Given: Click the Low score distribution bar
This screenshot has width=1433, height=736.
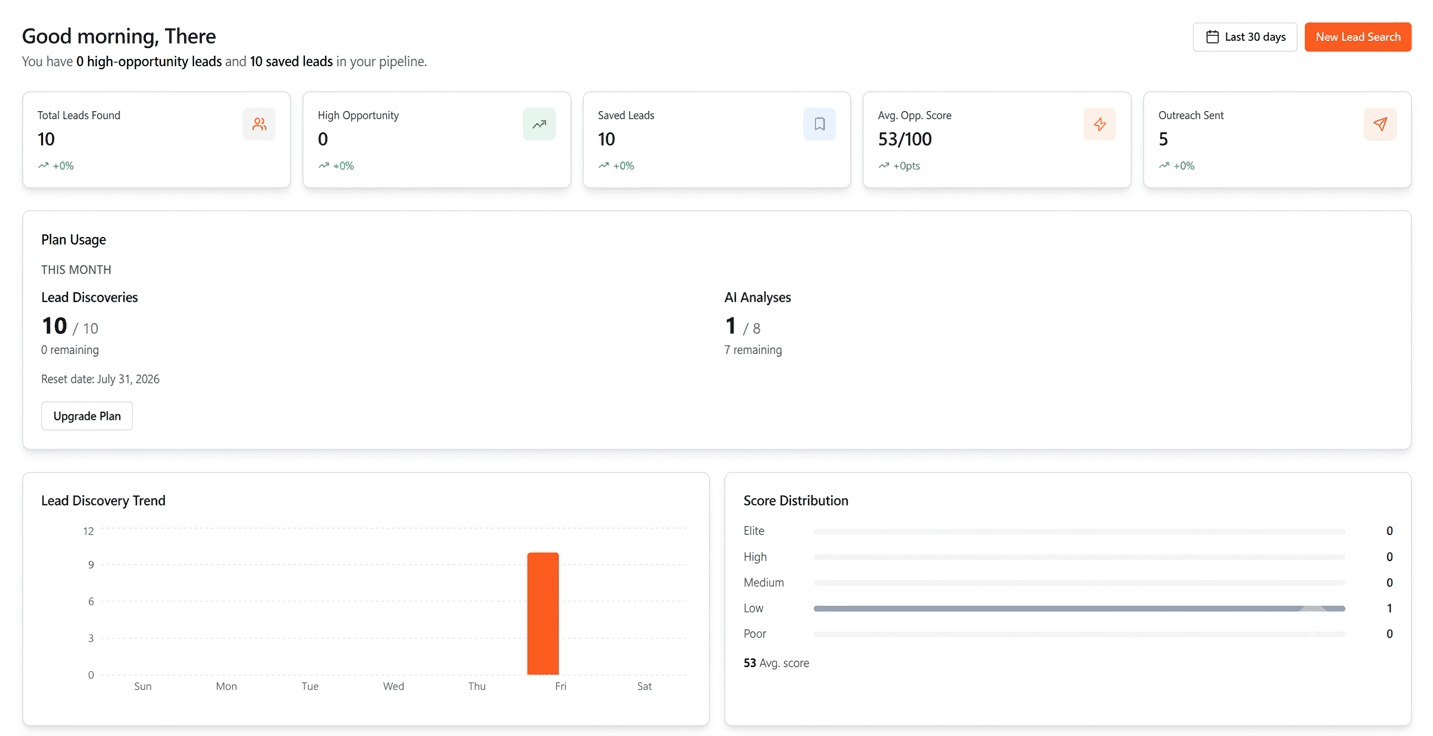Looking at the screenshot, I should 1079,608.
